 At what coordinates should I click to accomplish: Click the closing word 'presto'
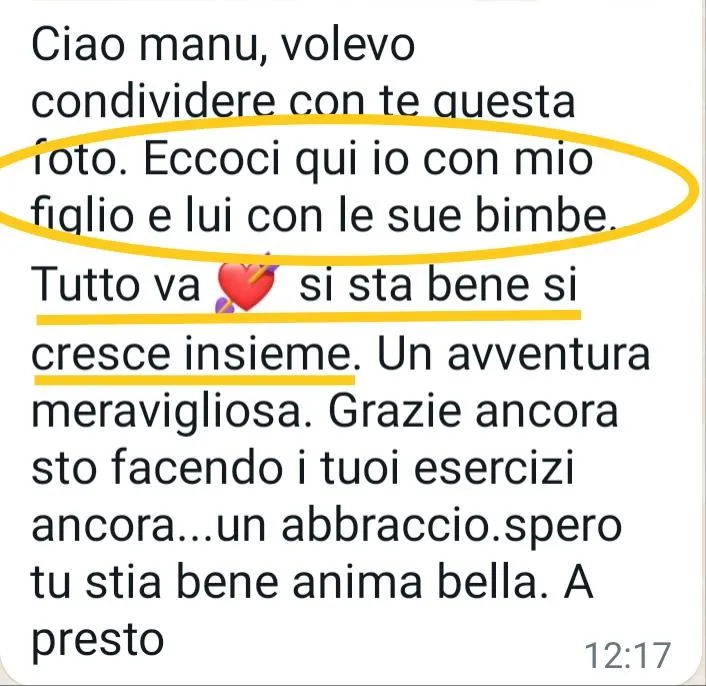tap(97, 641)
